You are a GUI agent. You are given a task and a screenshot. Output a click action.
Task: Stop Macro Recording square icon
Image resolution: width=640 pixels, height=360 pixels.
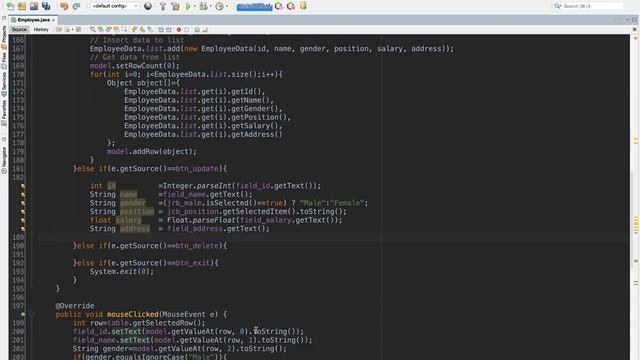point(187,29)
